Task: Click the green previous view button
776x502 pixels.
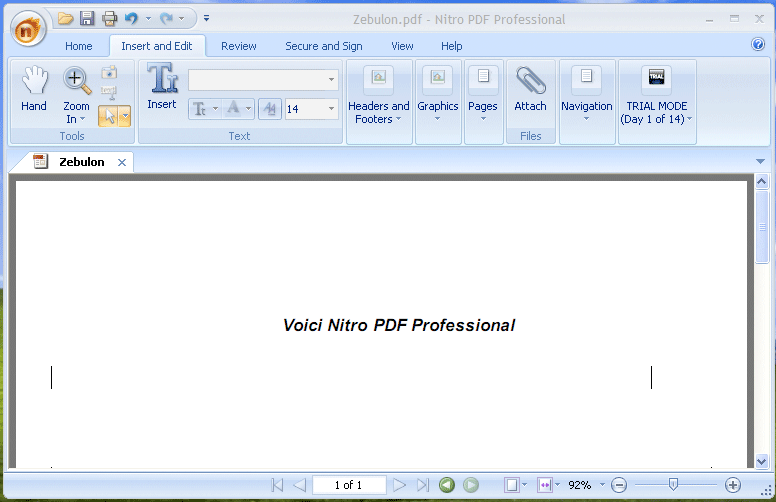Action: coord(447,485)
